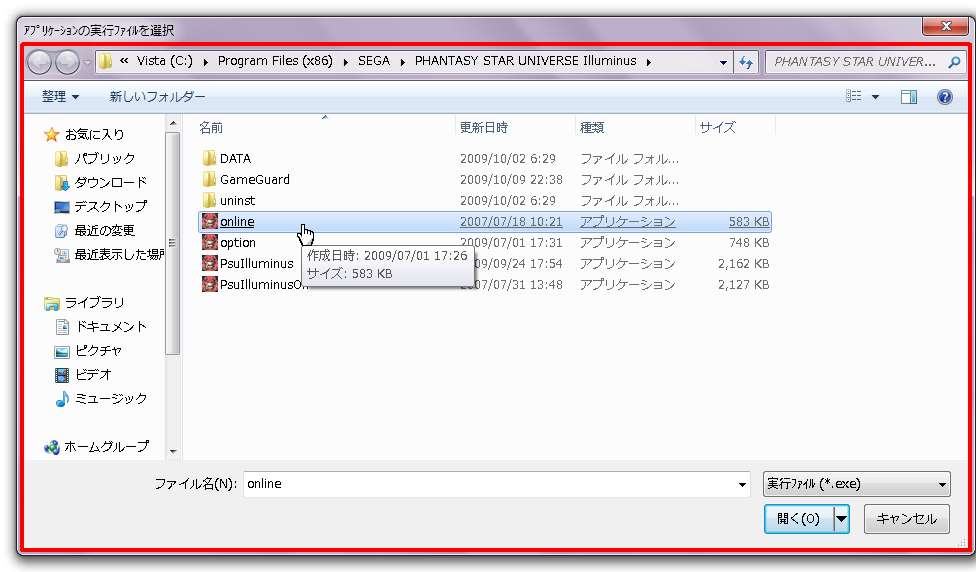Click the option.exe game icon

[209, 242]
